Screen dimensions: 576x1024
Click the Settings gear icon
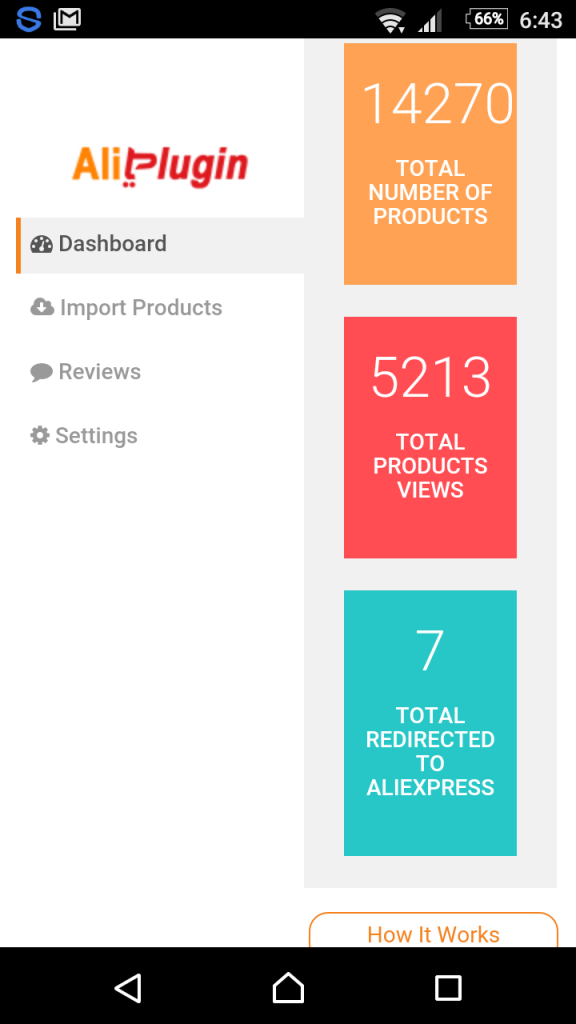(x=40, y=436)
